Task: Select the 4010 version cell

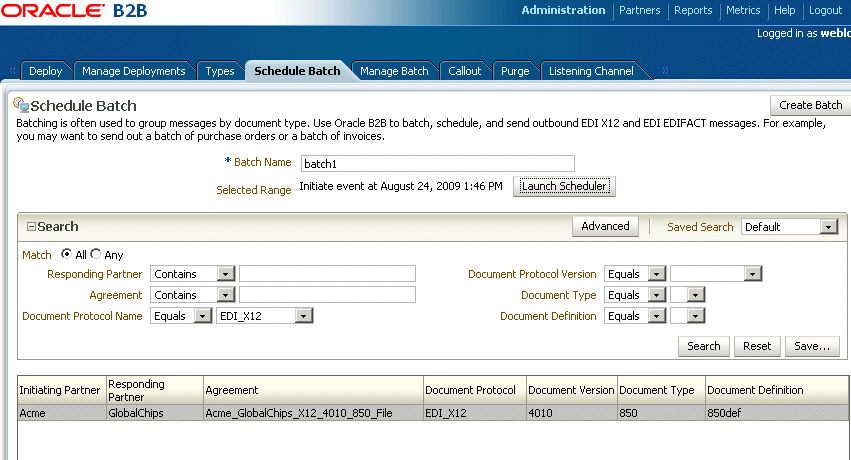Action: tap(571, 413)
